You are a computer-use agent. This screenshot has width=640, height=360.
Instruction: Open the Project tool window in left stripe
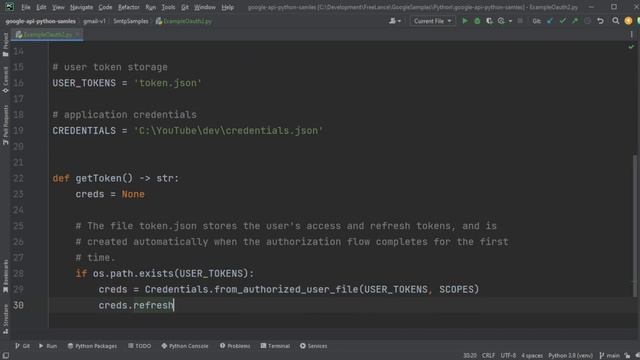click(x=5, y=44)
